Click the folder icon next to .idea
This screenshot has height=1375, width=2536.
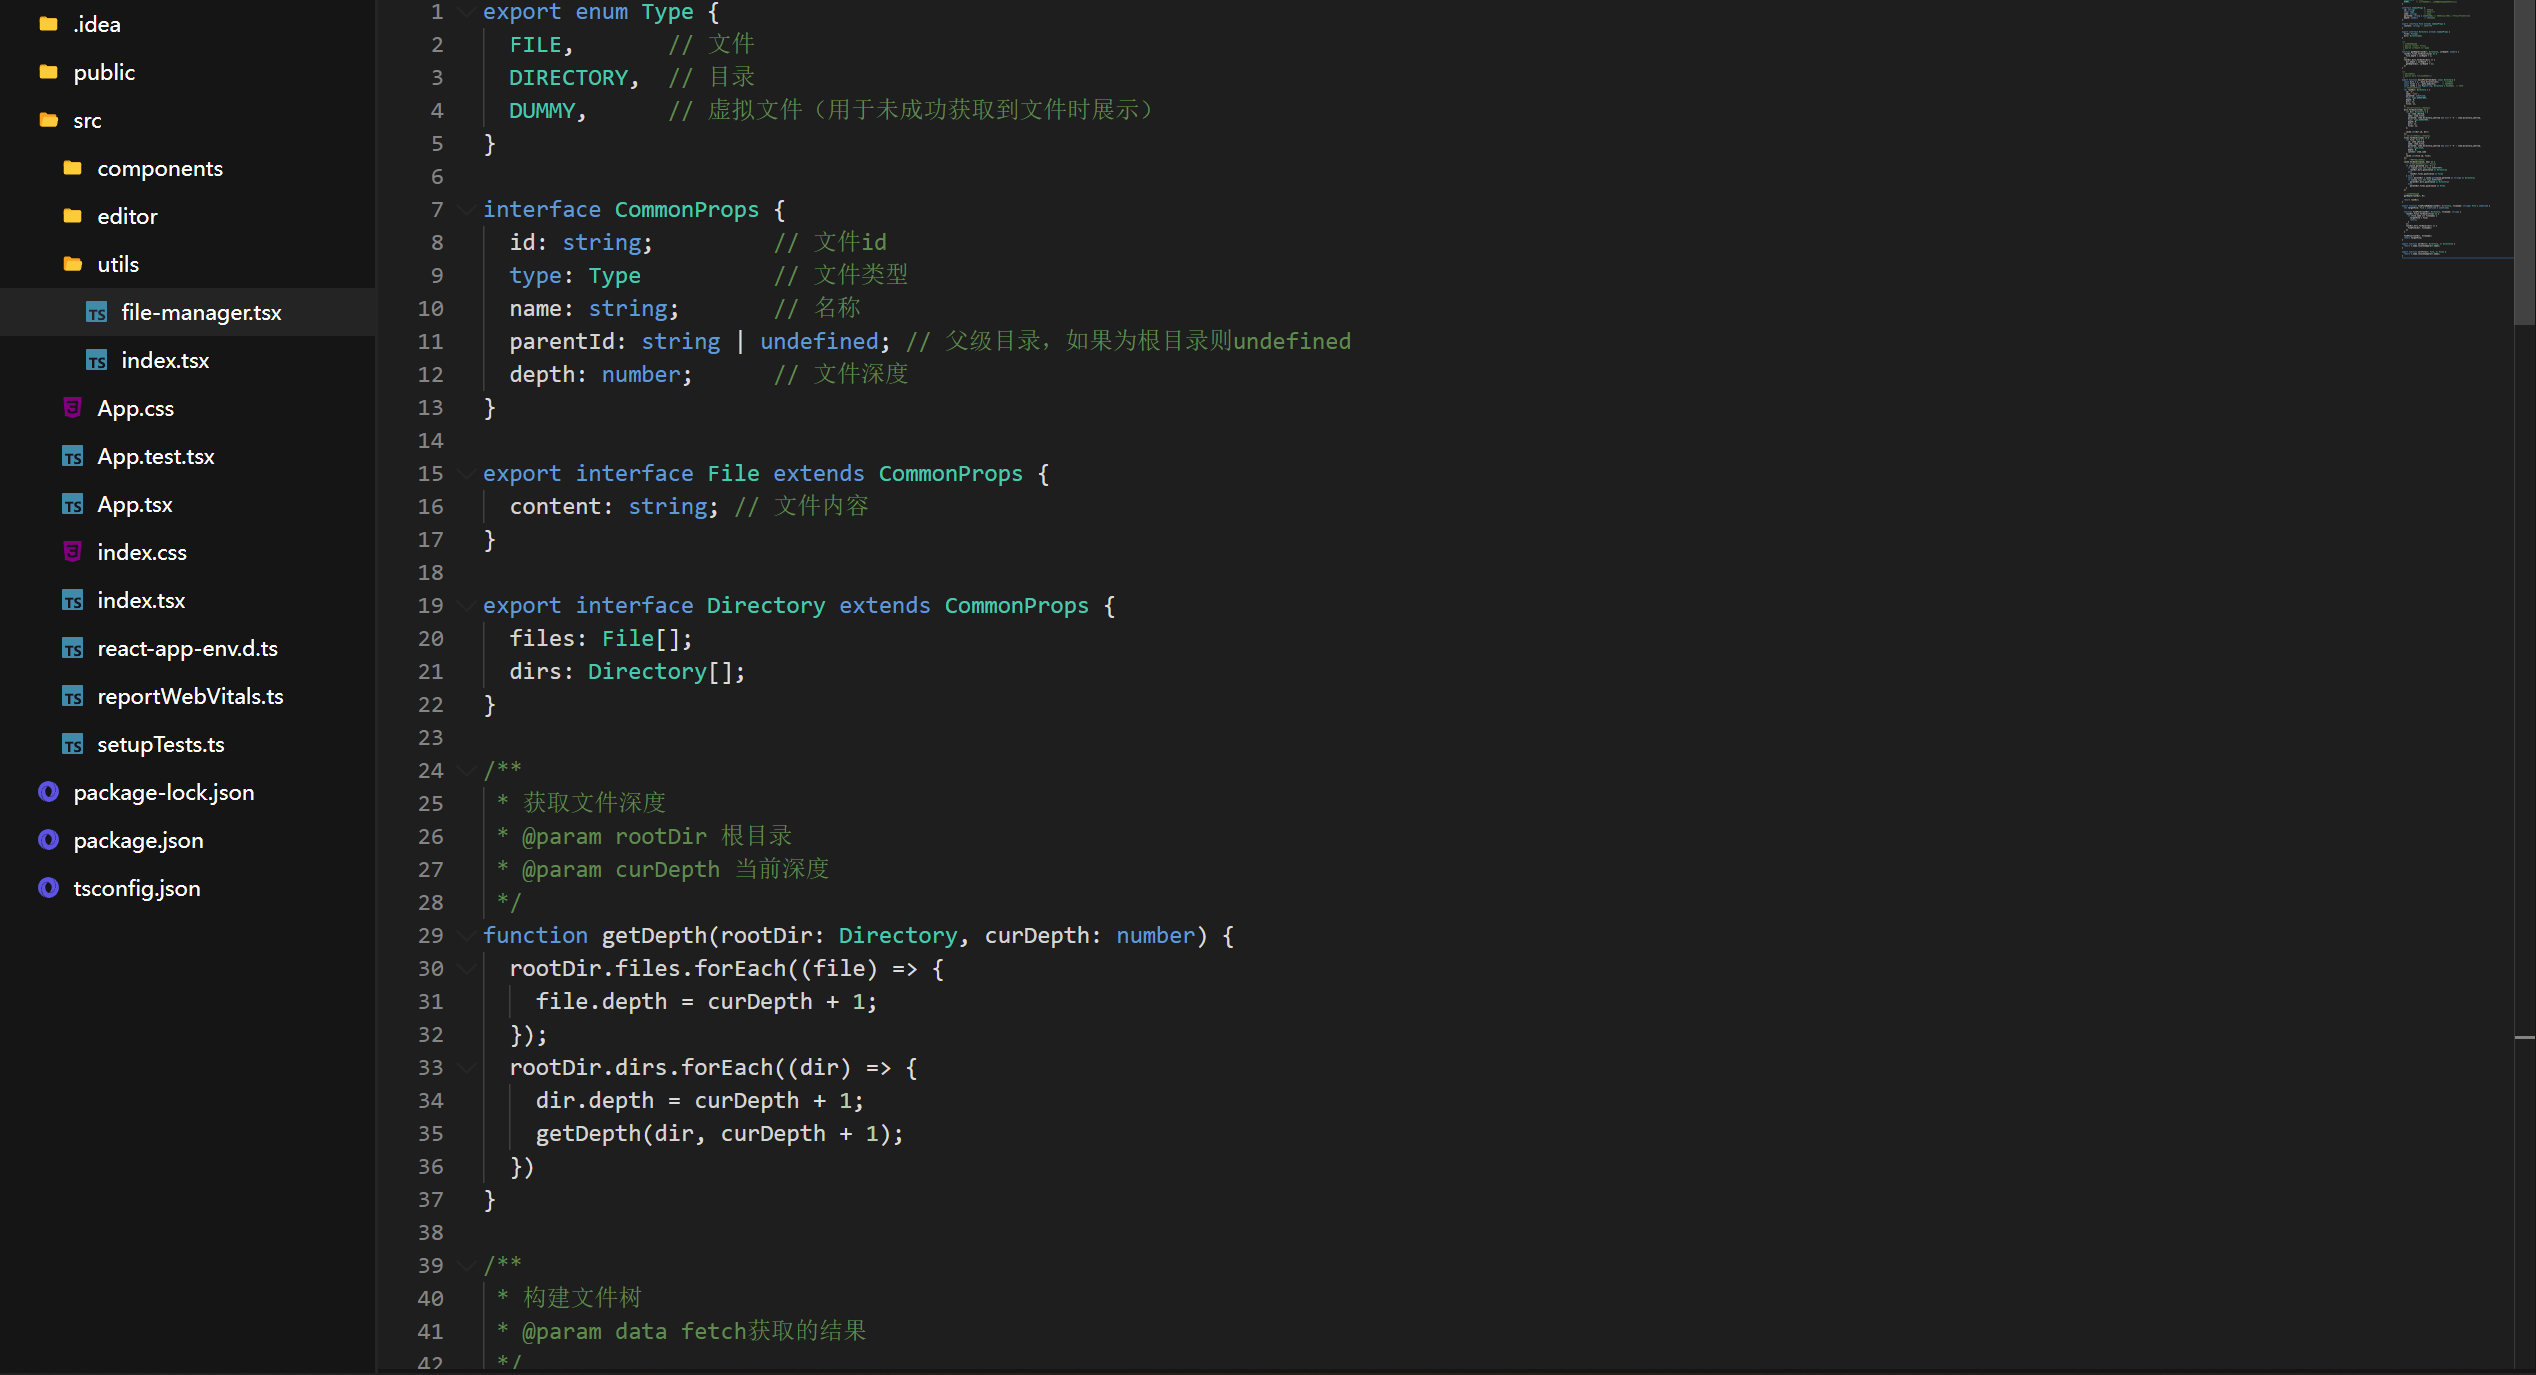click(x=48, y=24)
